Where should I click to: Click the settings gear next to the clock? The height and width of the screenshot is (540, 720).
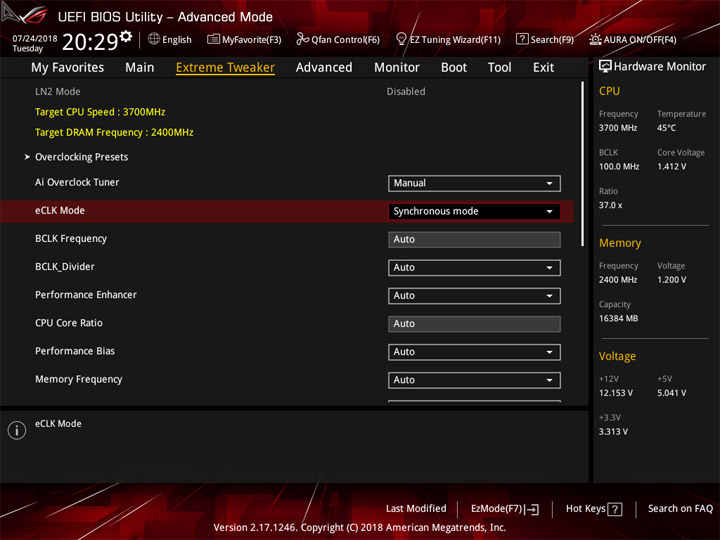126,36
